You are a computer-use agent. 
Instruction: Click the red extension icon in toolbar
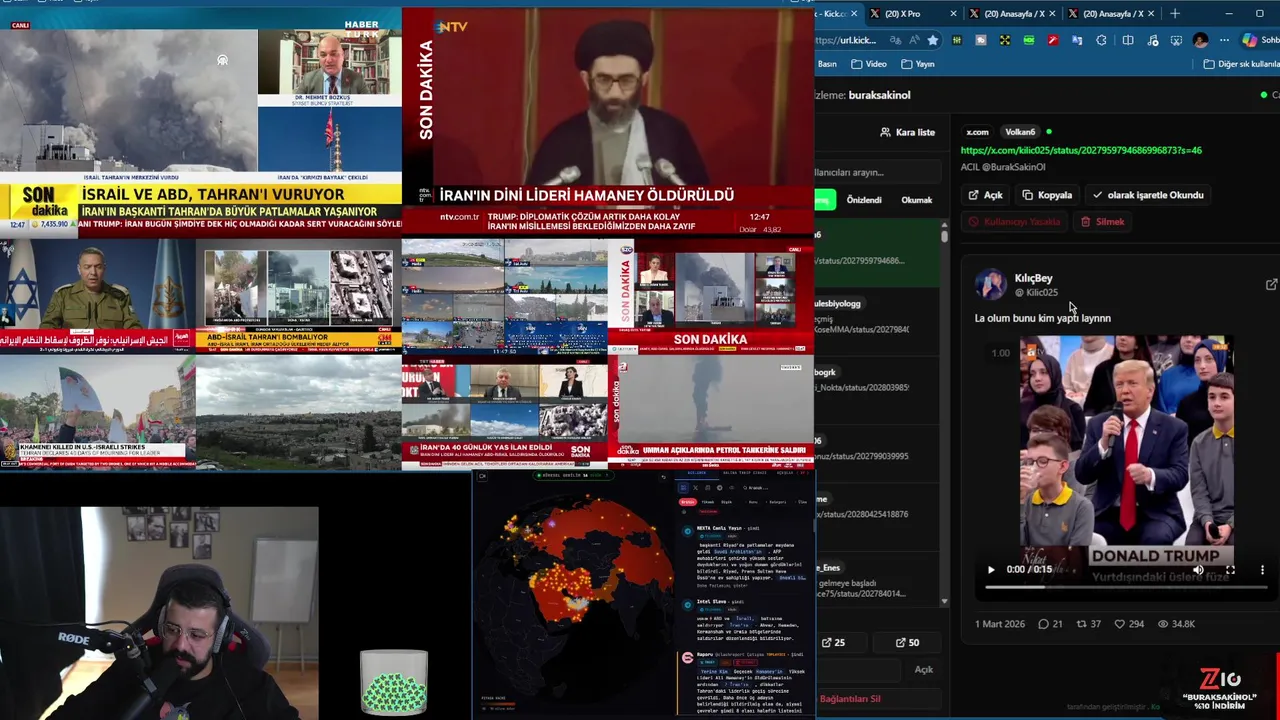pyautogui.click(x=1053, y=40)
